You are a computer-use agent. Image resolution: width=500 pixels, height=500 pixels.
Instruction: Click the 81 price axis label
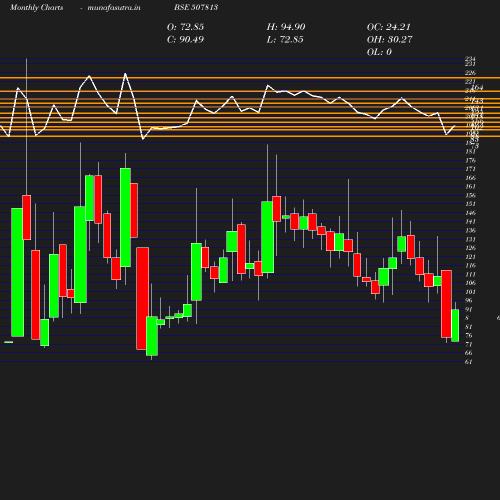469,327
